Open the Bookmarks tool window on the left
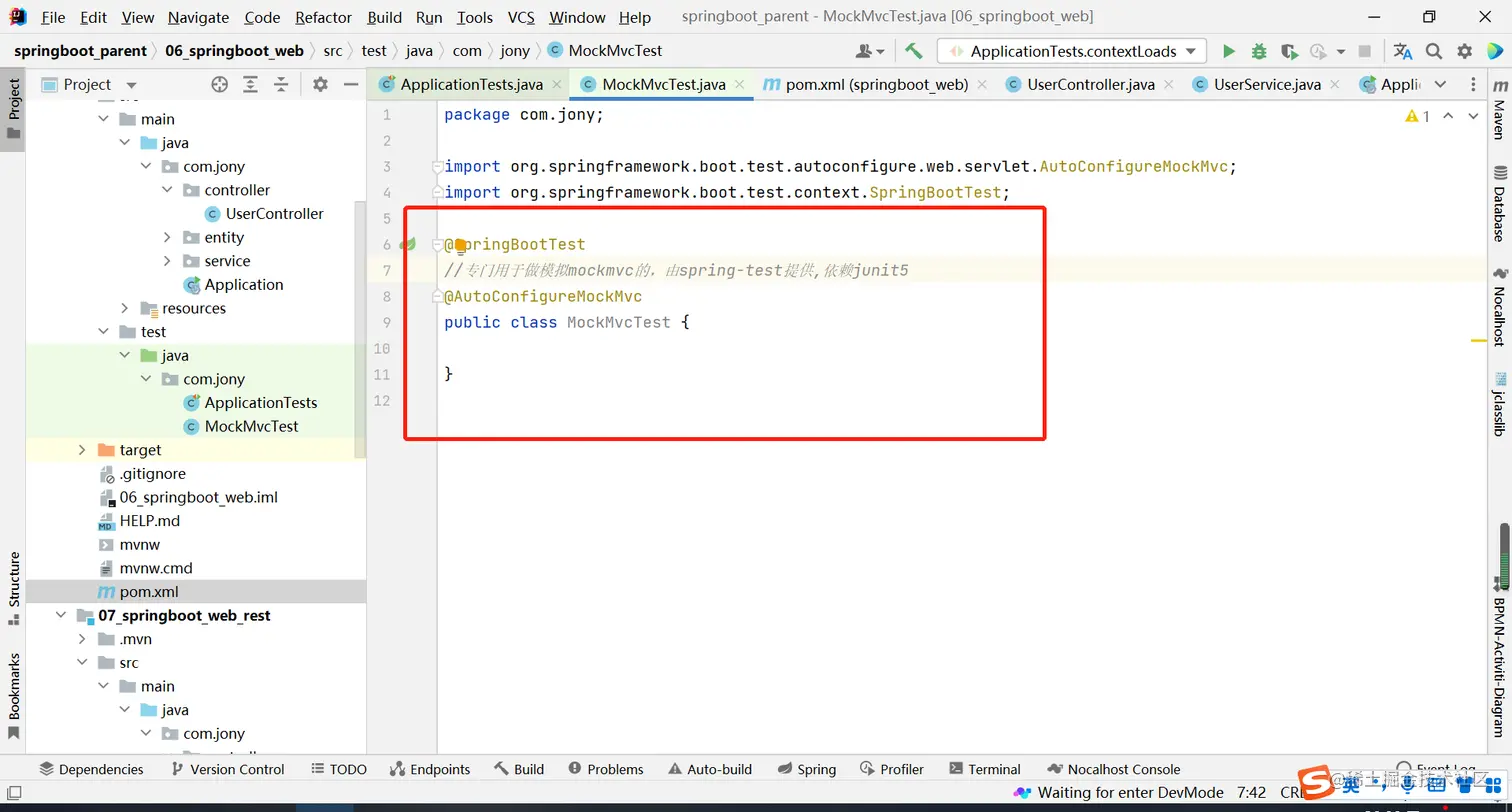This screenshot has height=812, width=1512. click(14, 696)
